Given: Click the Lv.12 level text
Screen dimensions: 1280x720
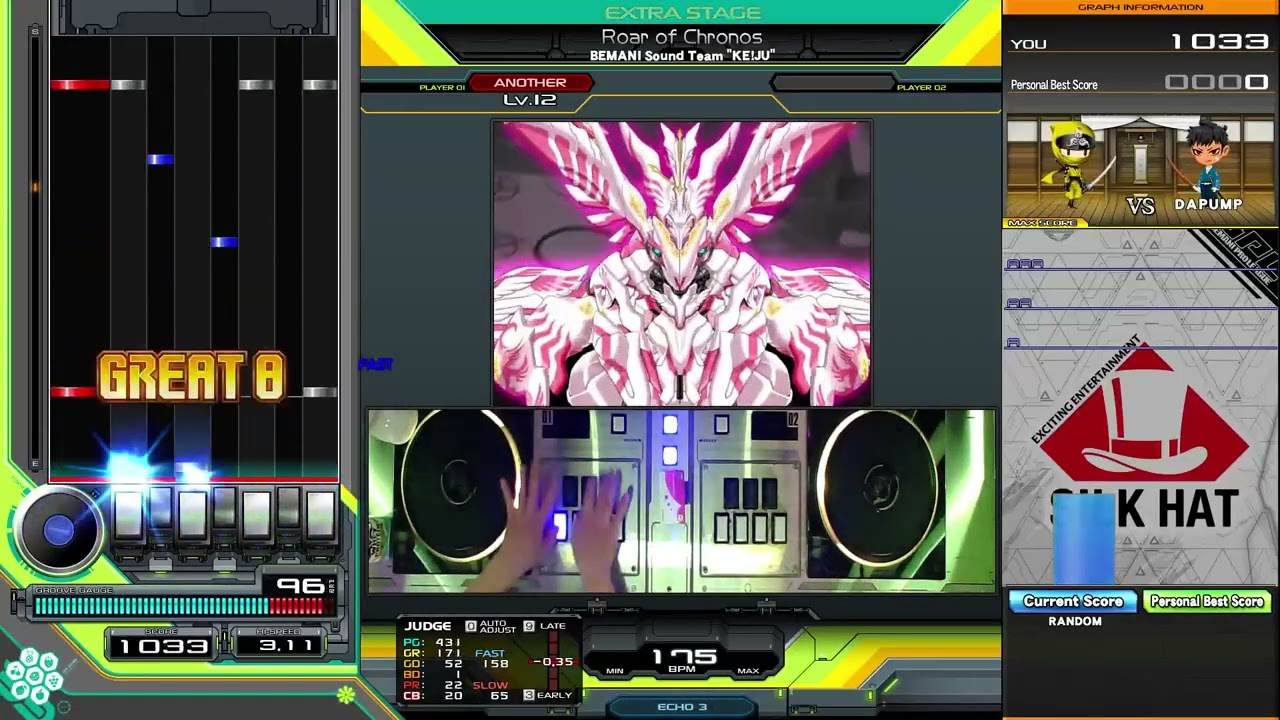Looking at the screenshot, I should tap(530, 100).
